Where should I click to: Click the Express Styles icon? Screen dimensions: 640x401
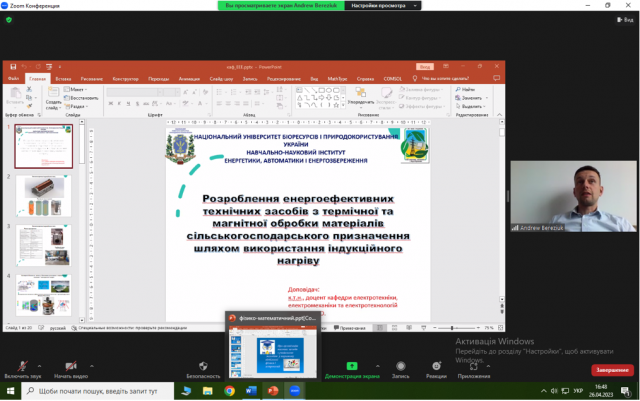(386, 92)
